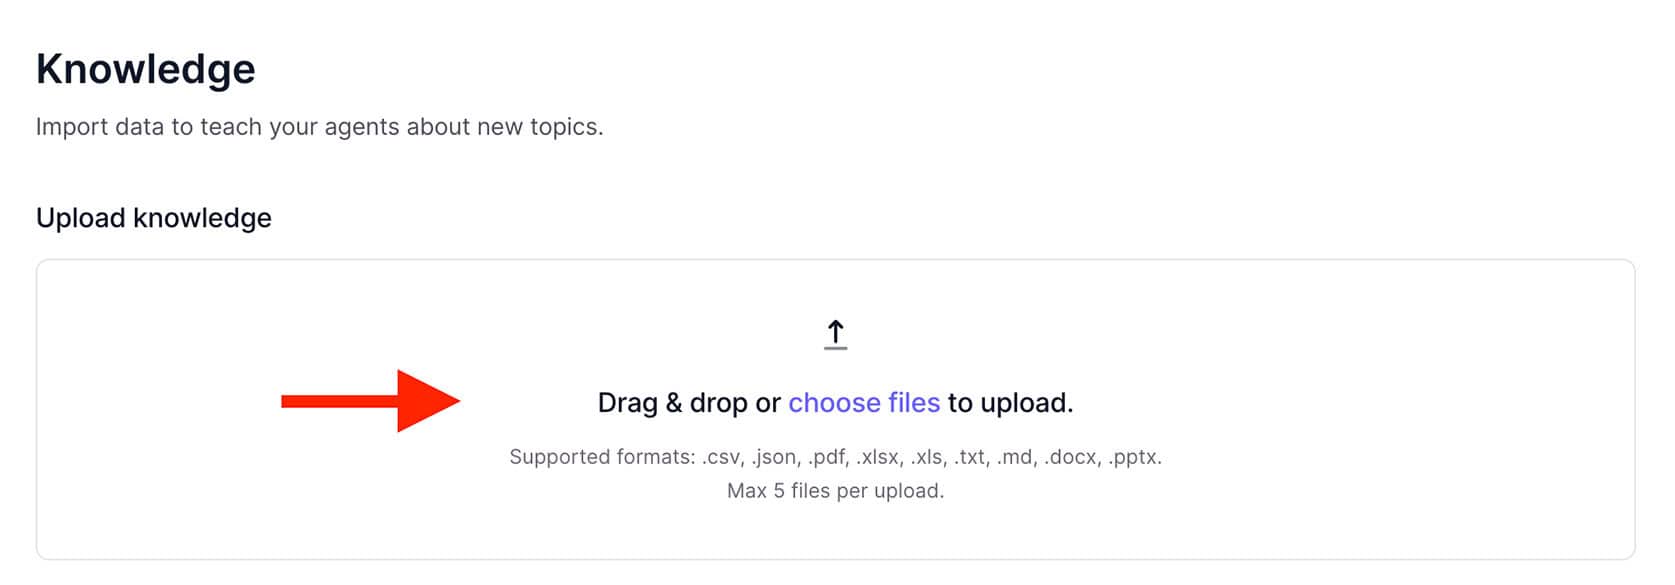Click the Max 5 files per upload note

point(835,491)
